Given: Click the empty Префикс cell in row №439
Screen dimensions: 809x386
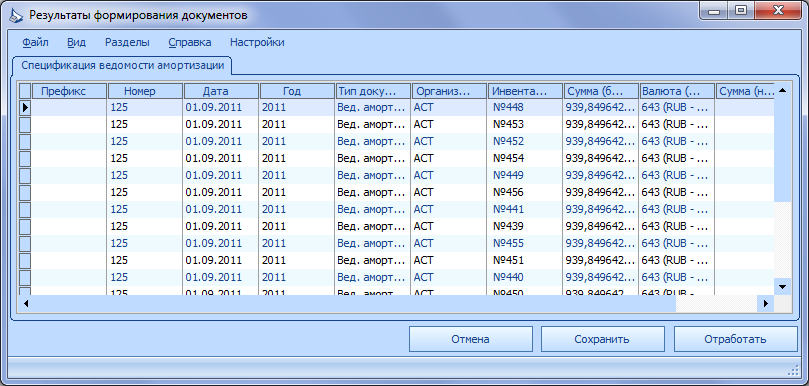Looking at the screenshot, I should click(x=70, y=227).
